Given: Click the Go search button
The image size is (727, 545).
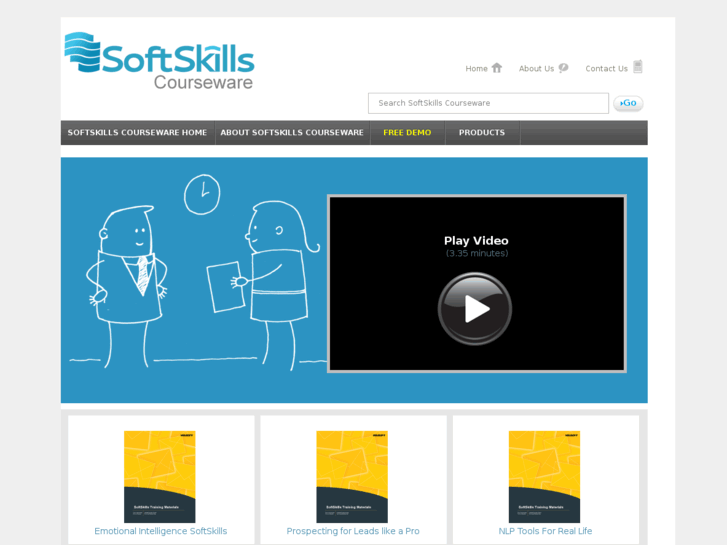Looking at the screenshot, I should click(x=628, y=103).
